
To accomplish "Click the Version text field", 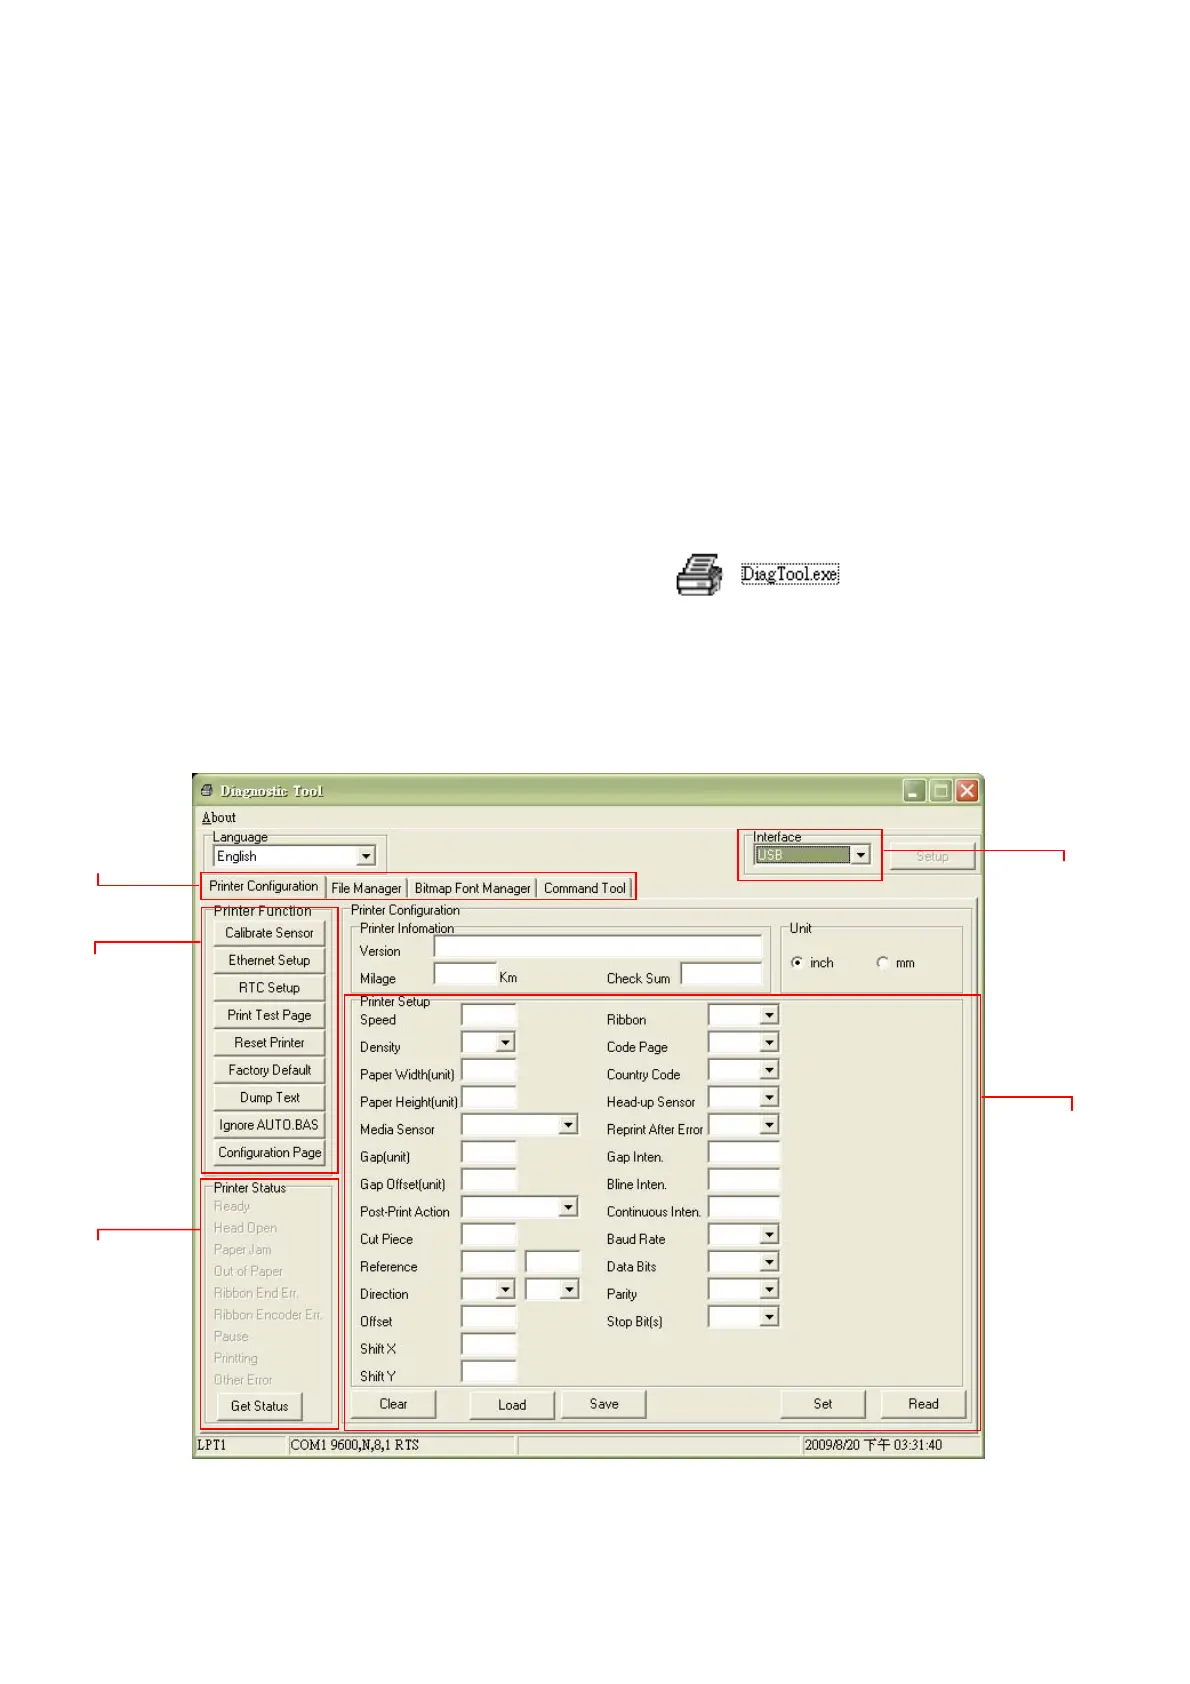I will (598, 947).
